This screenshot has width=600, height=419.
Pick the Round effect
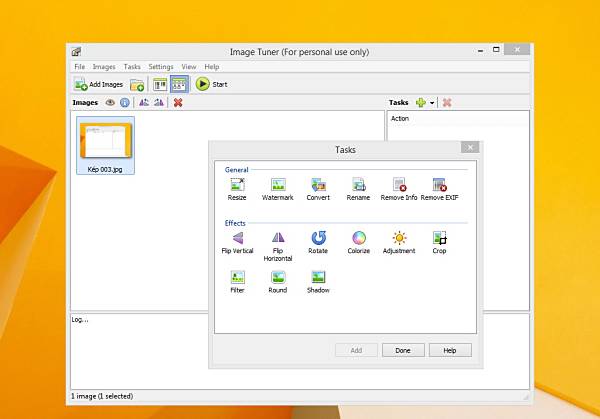click(x=278, y=282)
